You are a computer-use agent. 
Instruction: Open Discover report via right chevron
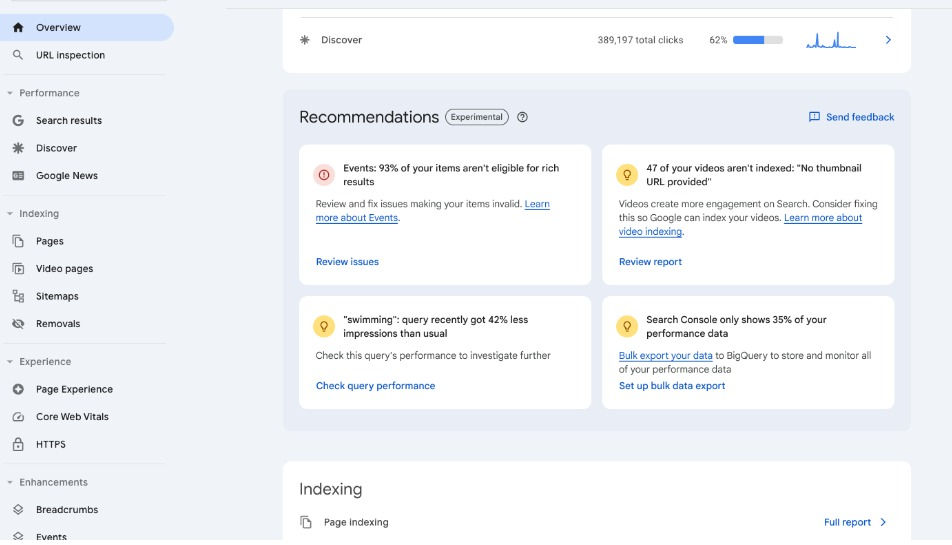click(x=888, y=40)
